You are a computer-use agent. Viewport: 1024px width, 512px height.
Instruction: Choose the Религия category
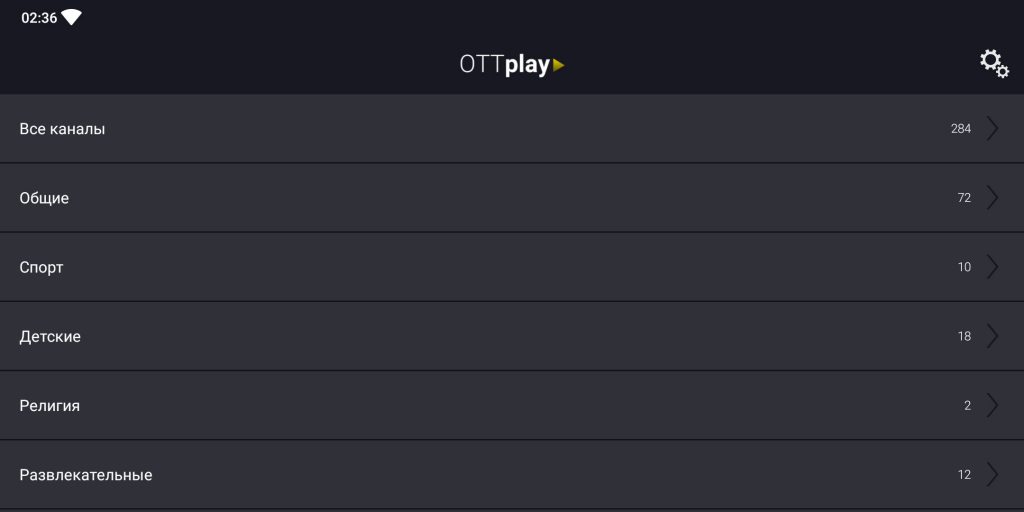point(512,406)
